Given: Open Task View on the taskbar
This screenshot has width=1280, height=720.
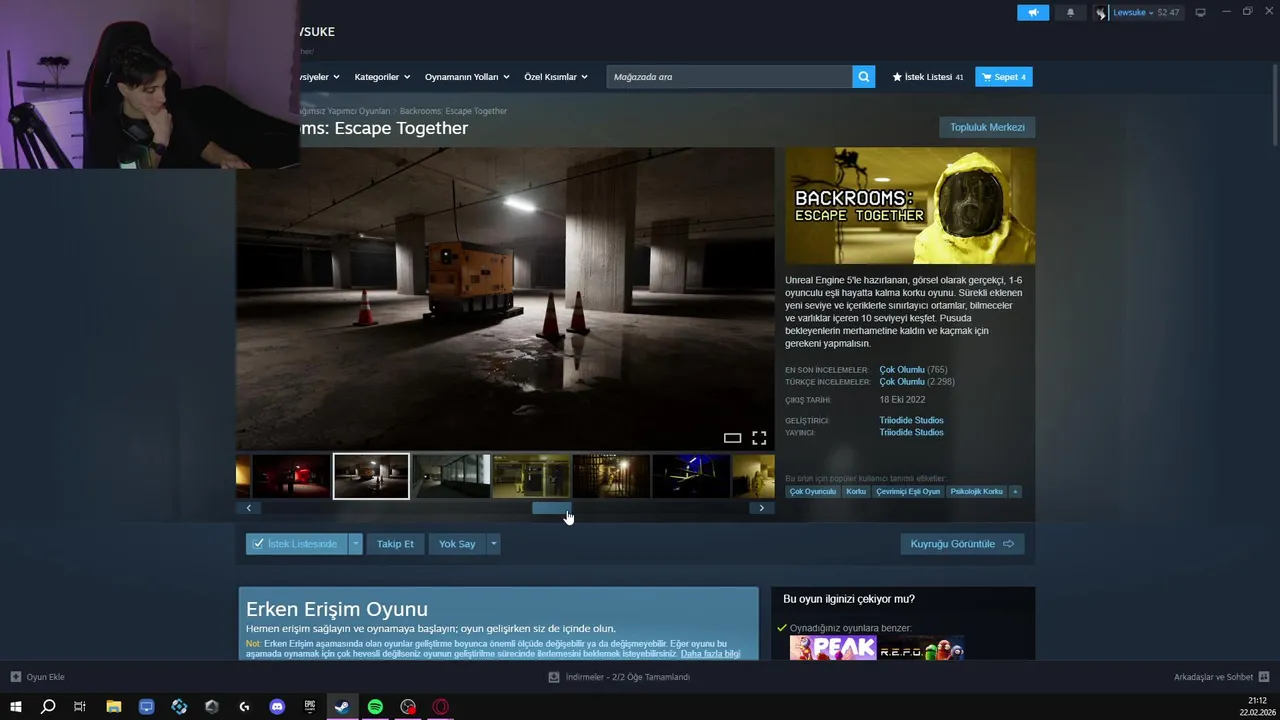Looking at the screenshot, I should 80,707.
